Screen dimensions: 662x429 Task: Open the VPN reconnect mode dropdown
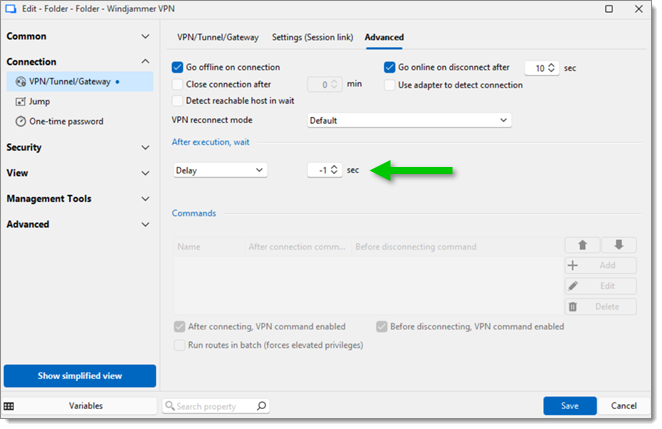point(409,120)
